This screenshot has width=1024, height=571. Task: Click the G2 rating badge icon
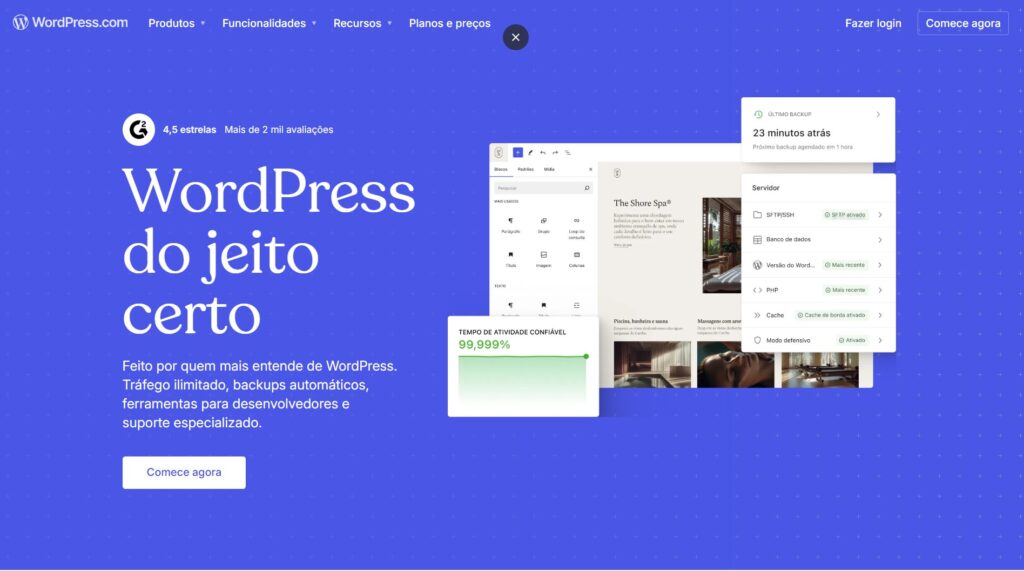[138, 129]
